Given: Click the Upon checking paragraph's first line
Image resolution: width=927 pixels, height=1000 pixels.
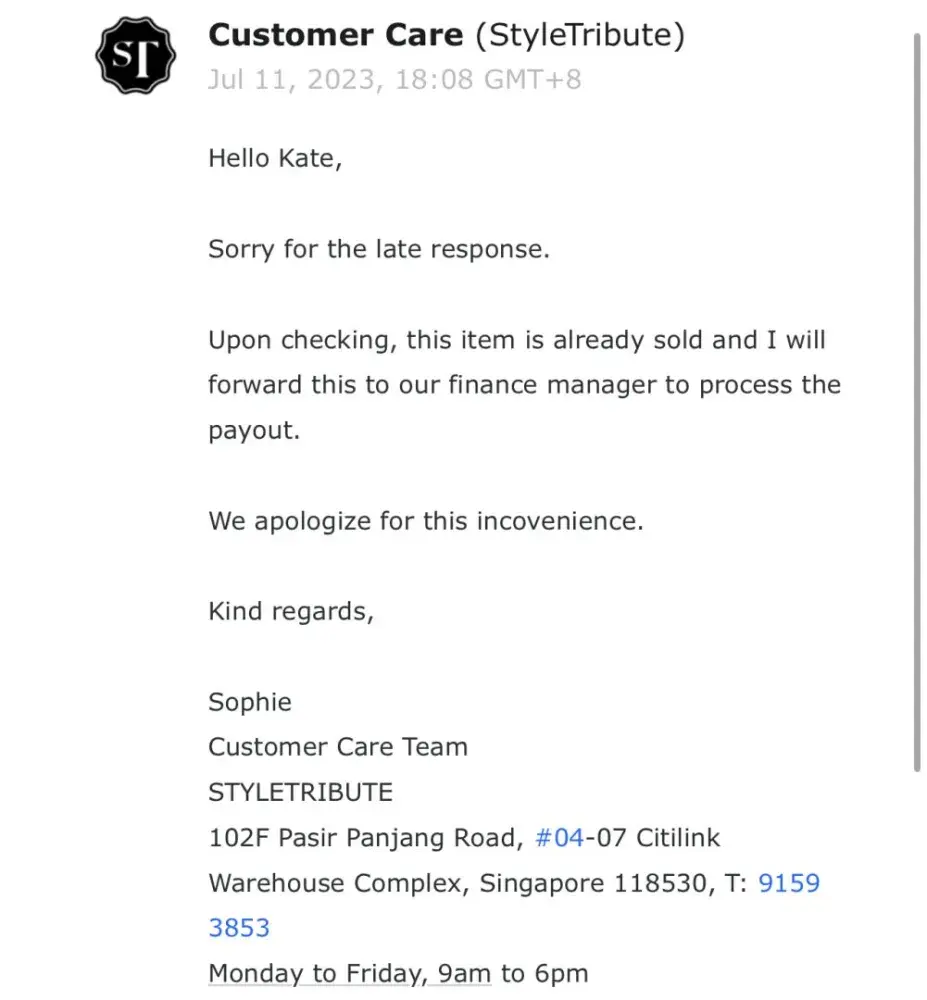Looking at the screenshot, I should [517, 340].
